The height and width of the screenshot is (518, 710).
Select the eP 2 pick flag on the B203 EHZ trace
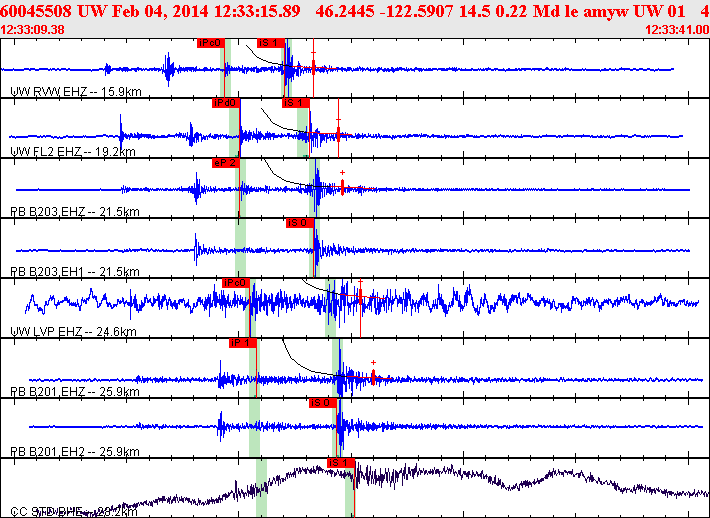225,163
